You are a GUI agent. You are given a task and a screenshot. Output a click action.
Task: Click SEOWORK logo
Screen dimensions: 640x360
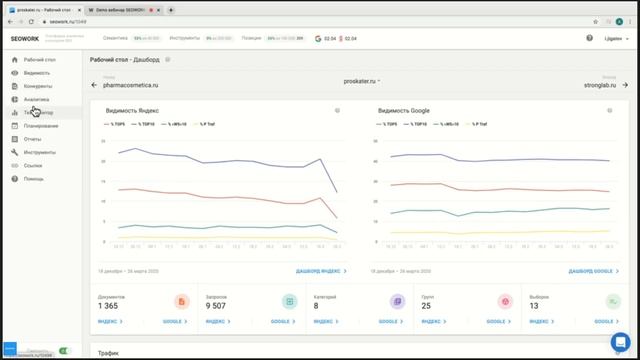point(24,39)
